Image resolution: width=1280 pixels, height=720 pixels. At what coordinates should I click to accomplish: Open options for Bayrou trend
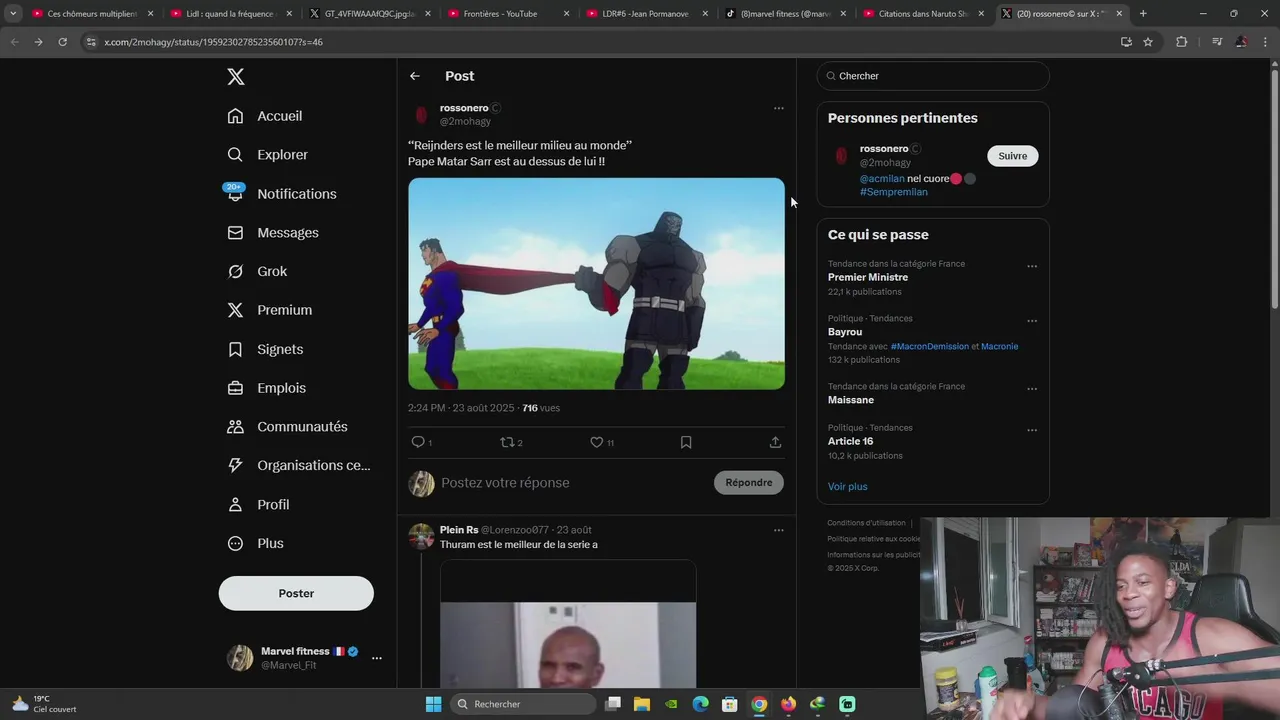point(1032,321)
